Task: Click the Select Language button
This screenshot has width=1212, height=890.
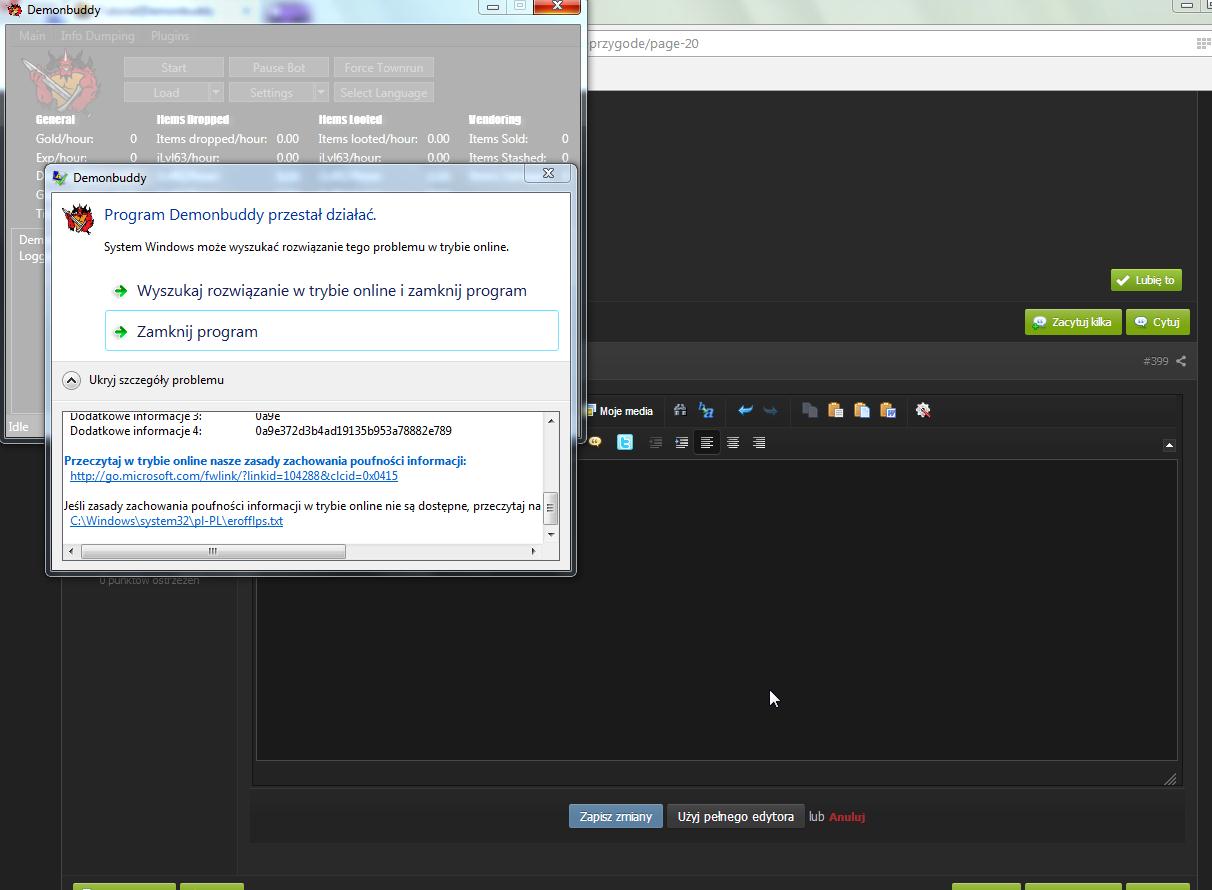Action: pyautogui.click(x=384, y=92)
